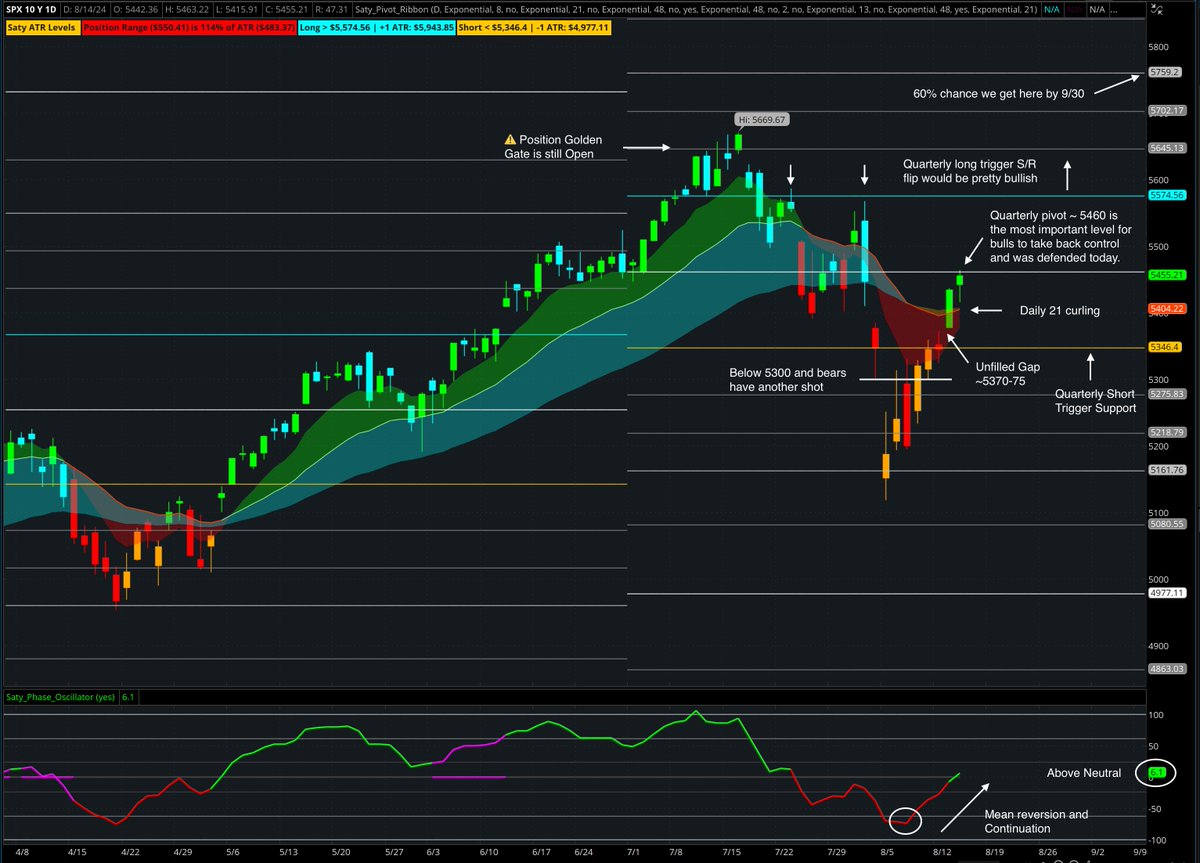Click the green 5455.21 last price tag

[1168, 275]
